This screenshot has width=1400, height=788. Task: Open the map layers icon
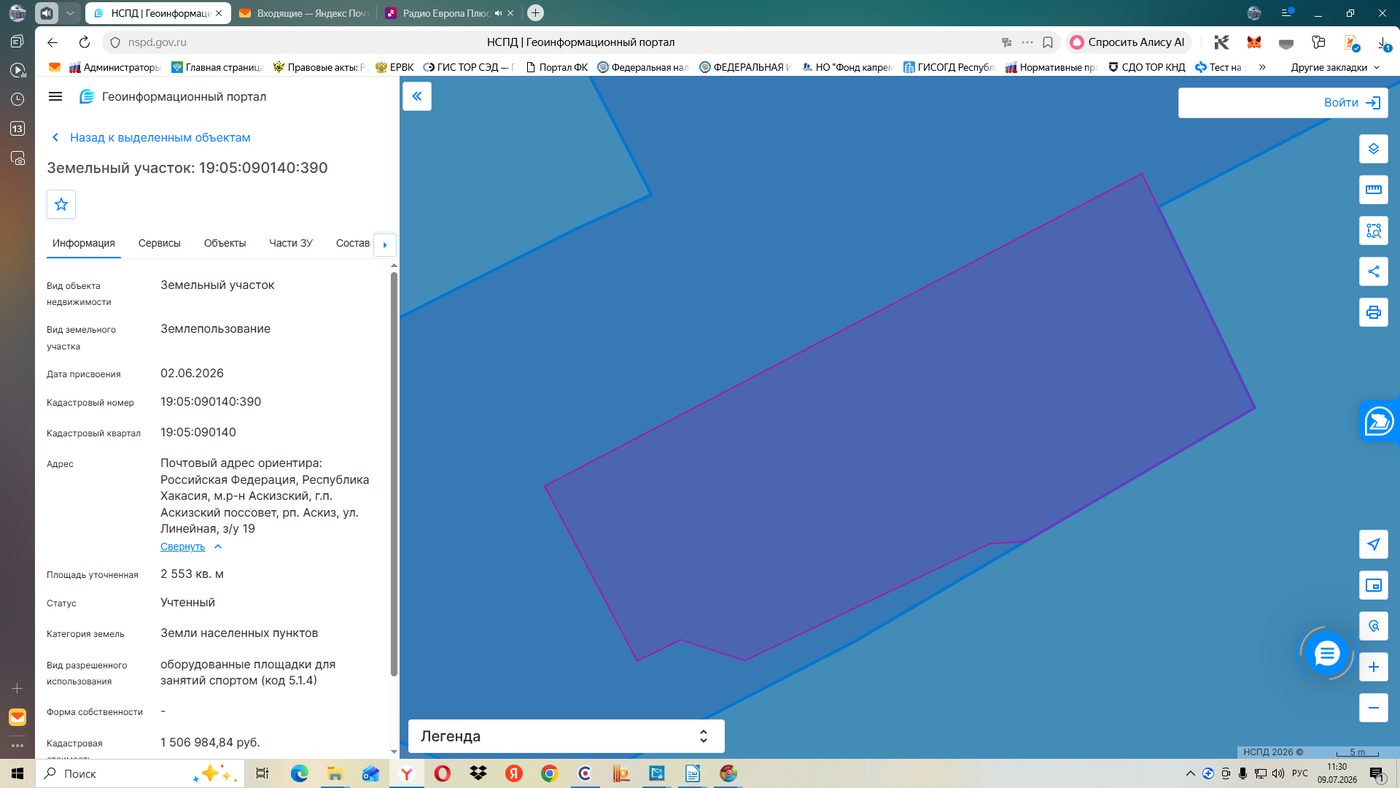point(1373,149)
